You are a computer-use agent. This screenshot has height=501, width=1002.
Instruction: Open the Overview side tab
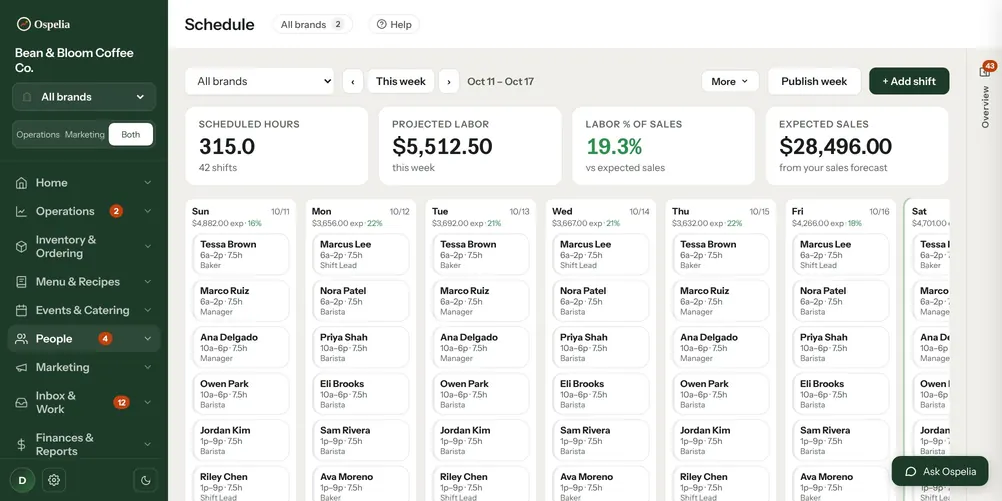pos(985,107)
